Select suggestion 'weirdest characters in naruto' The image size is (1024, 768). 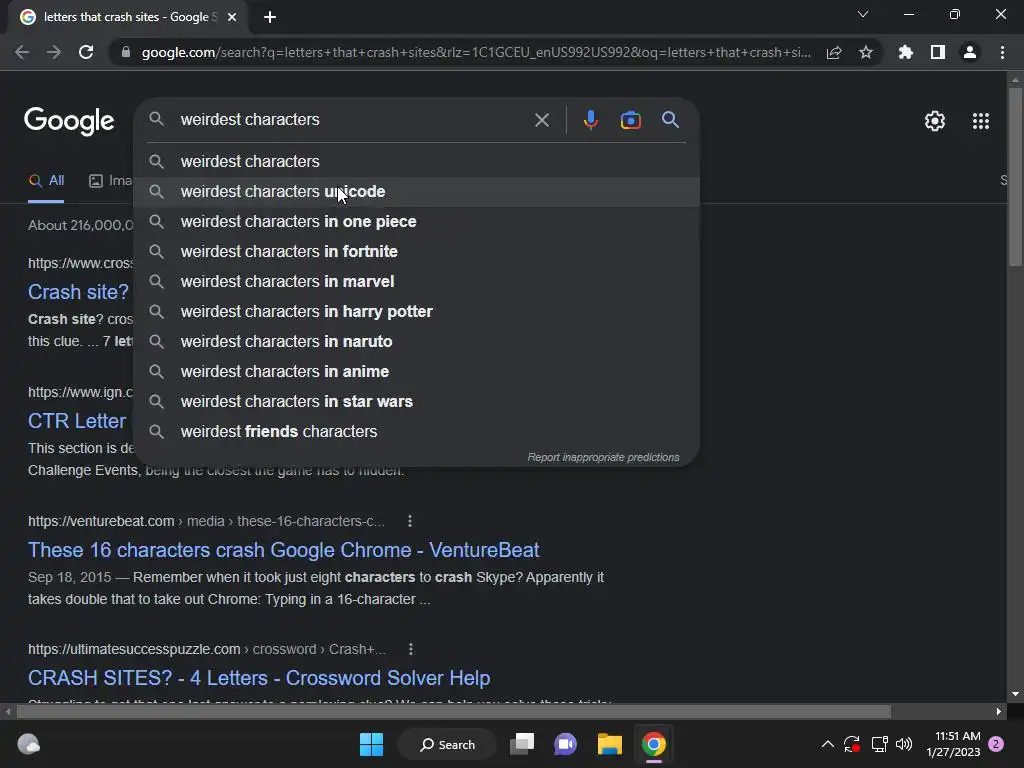point(417,342)
